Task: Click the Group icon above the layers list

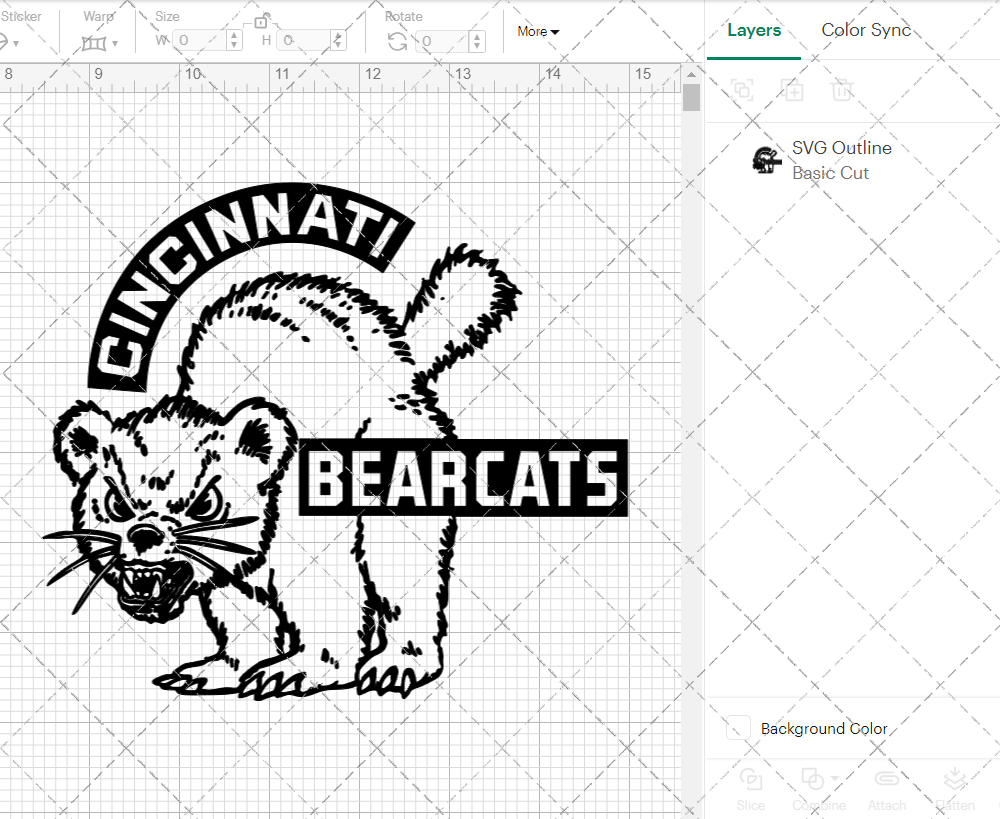Action: (x=742, y=91)
